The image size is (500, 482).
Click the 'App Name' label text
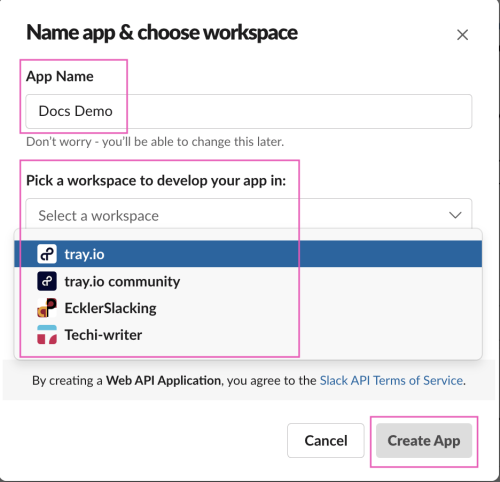(60, 77)
